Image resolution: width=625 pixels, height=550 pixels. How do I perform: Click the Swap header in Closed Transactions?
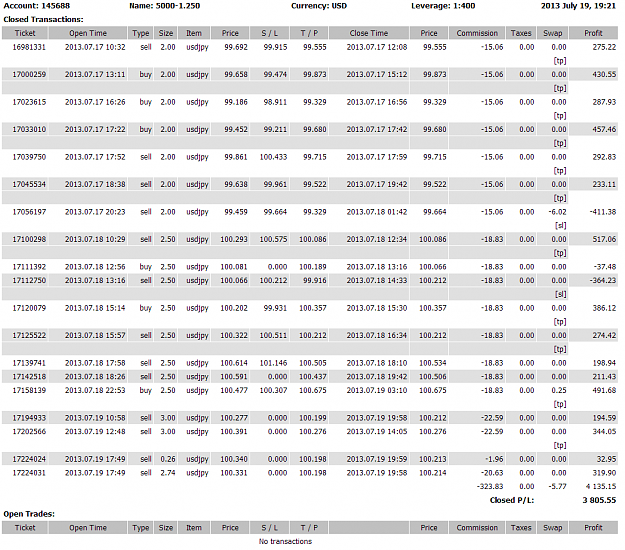(552, 33)
